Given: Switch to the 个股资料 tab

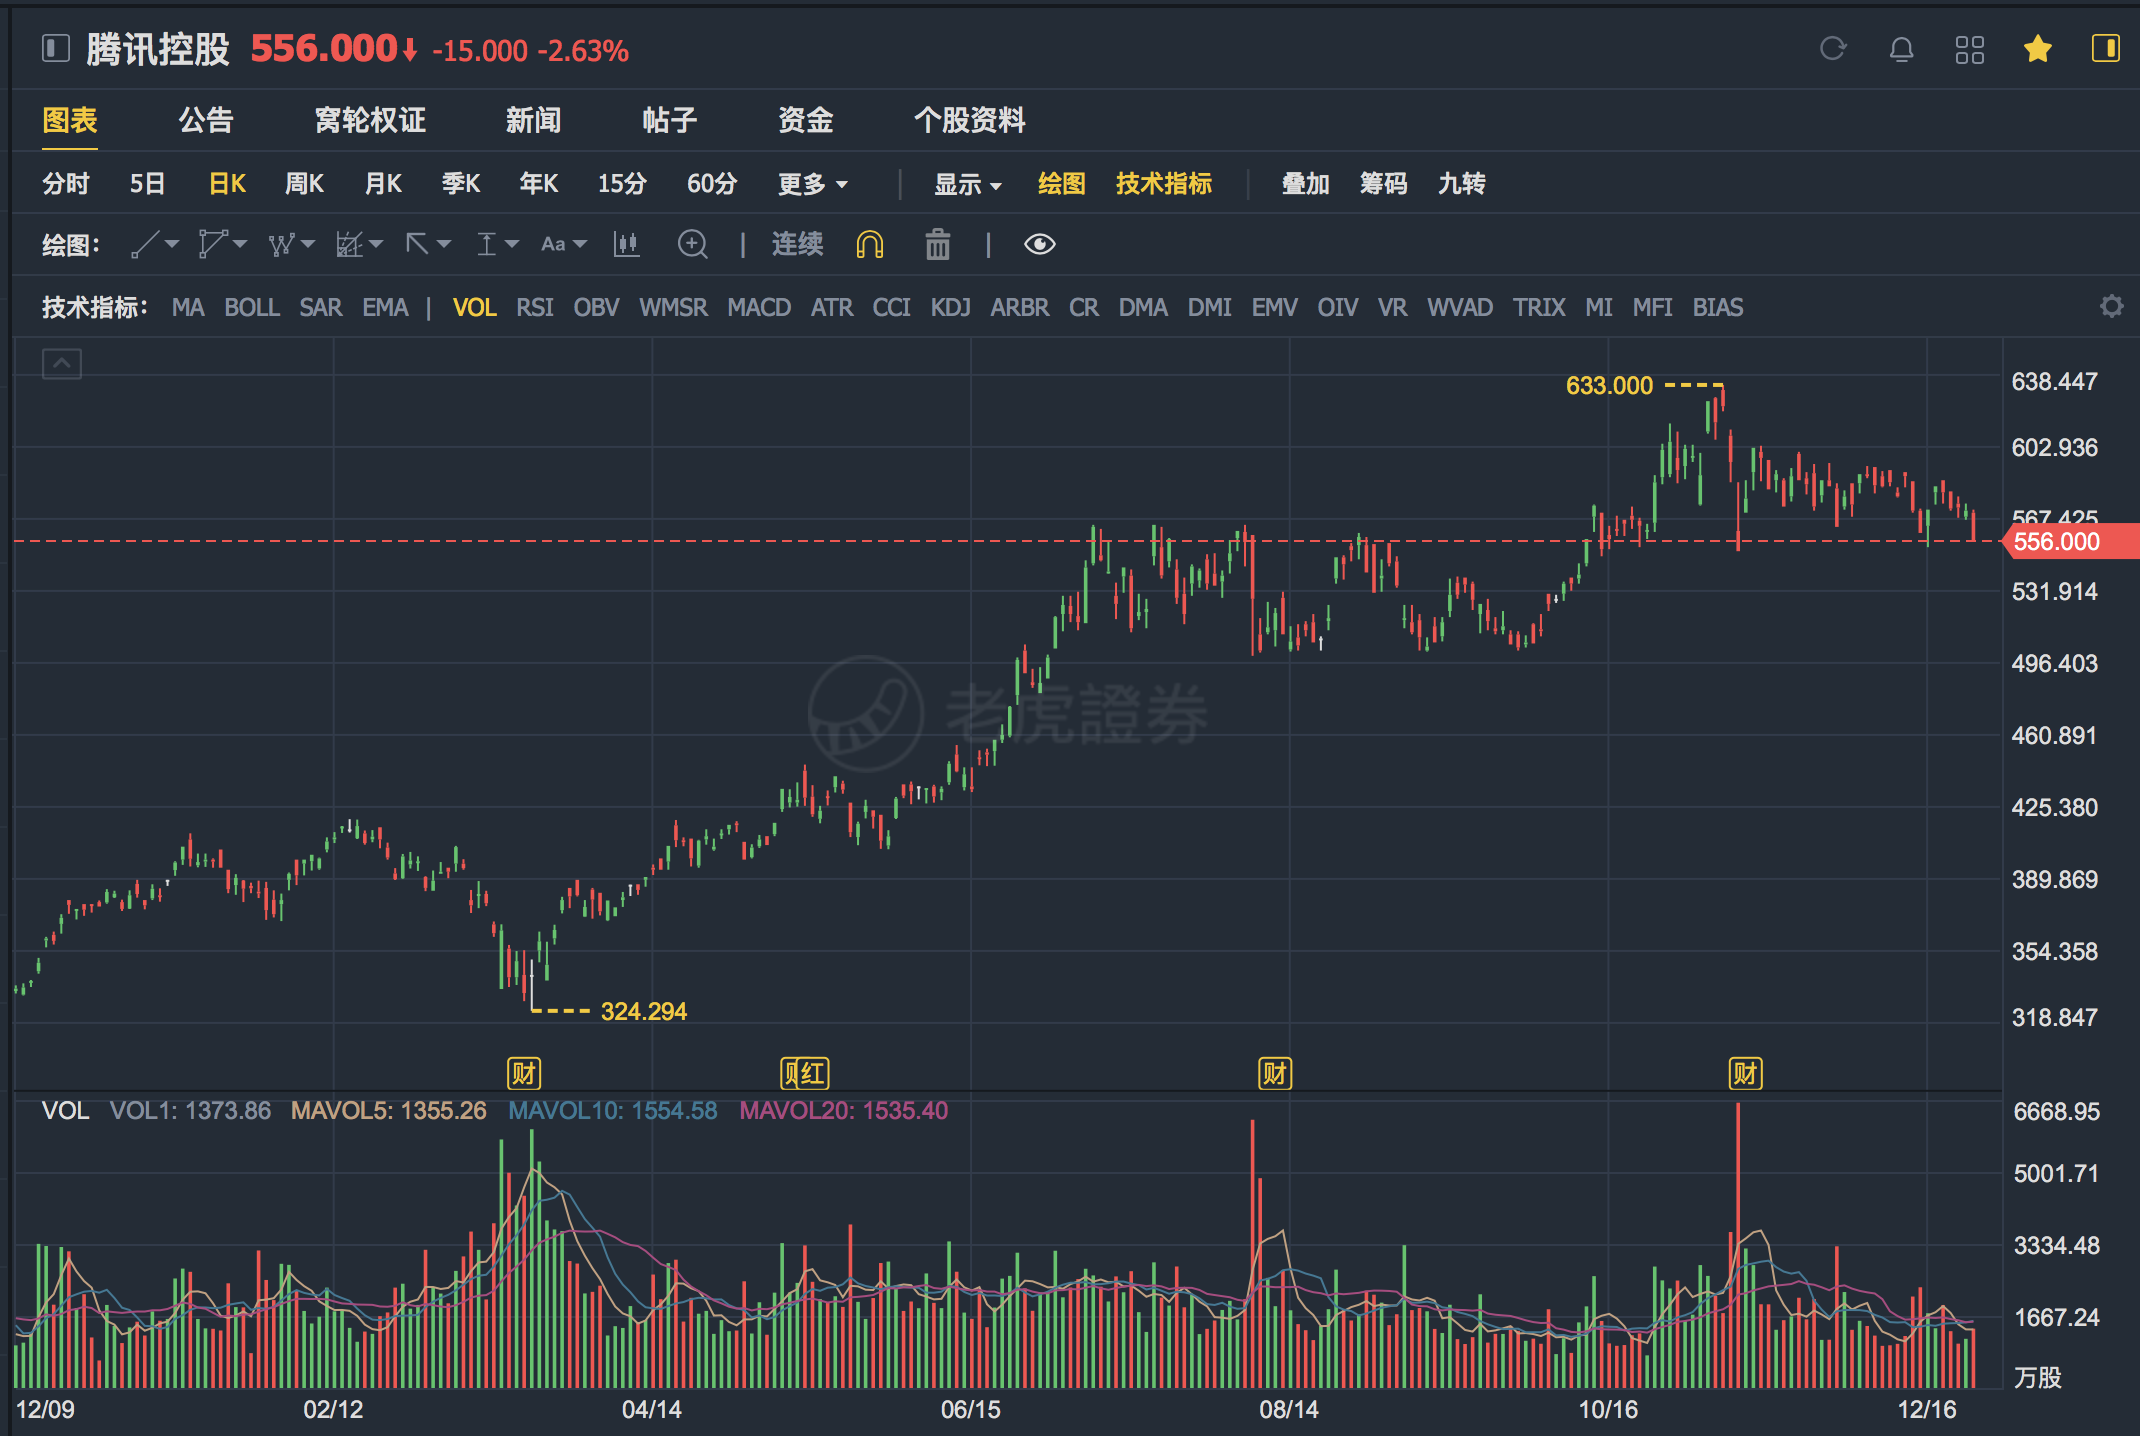Looking at the screenshot, I should pyautogui.click(x=969, y=120).
